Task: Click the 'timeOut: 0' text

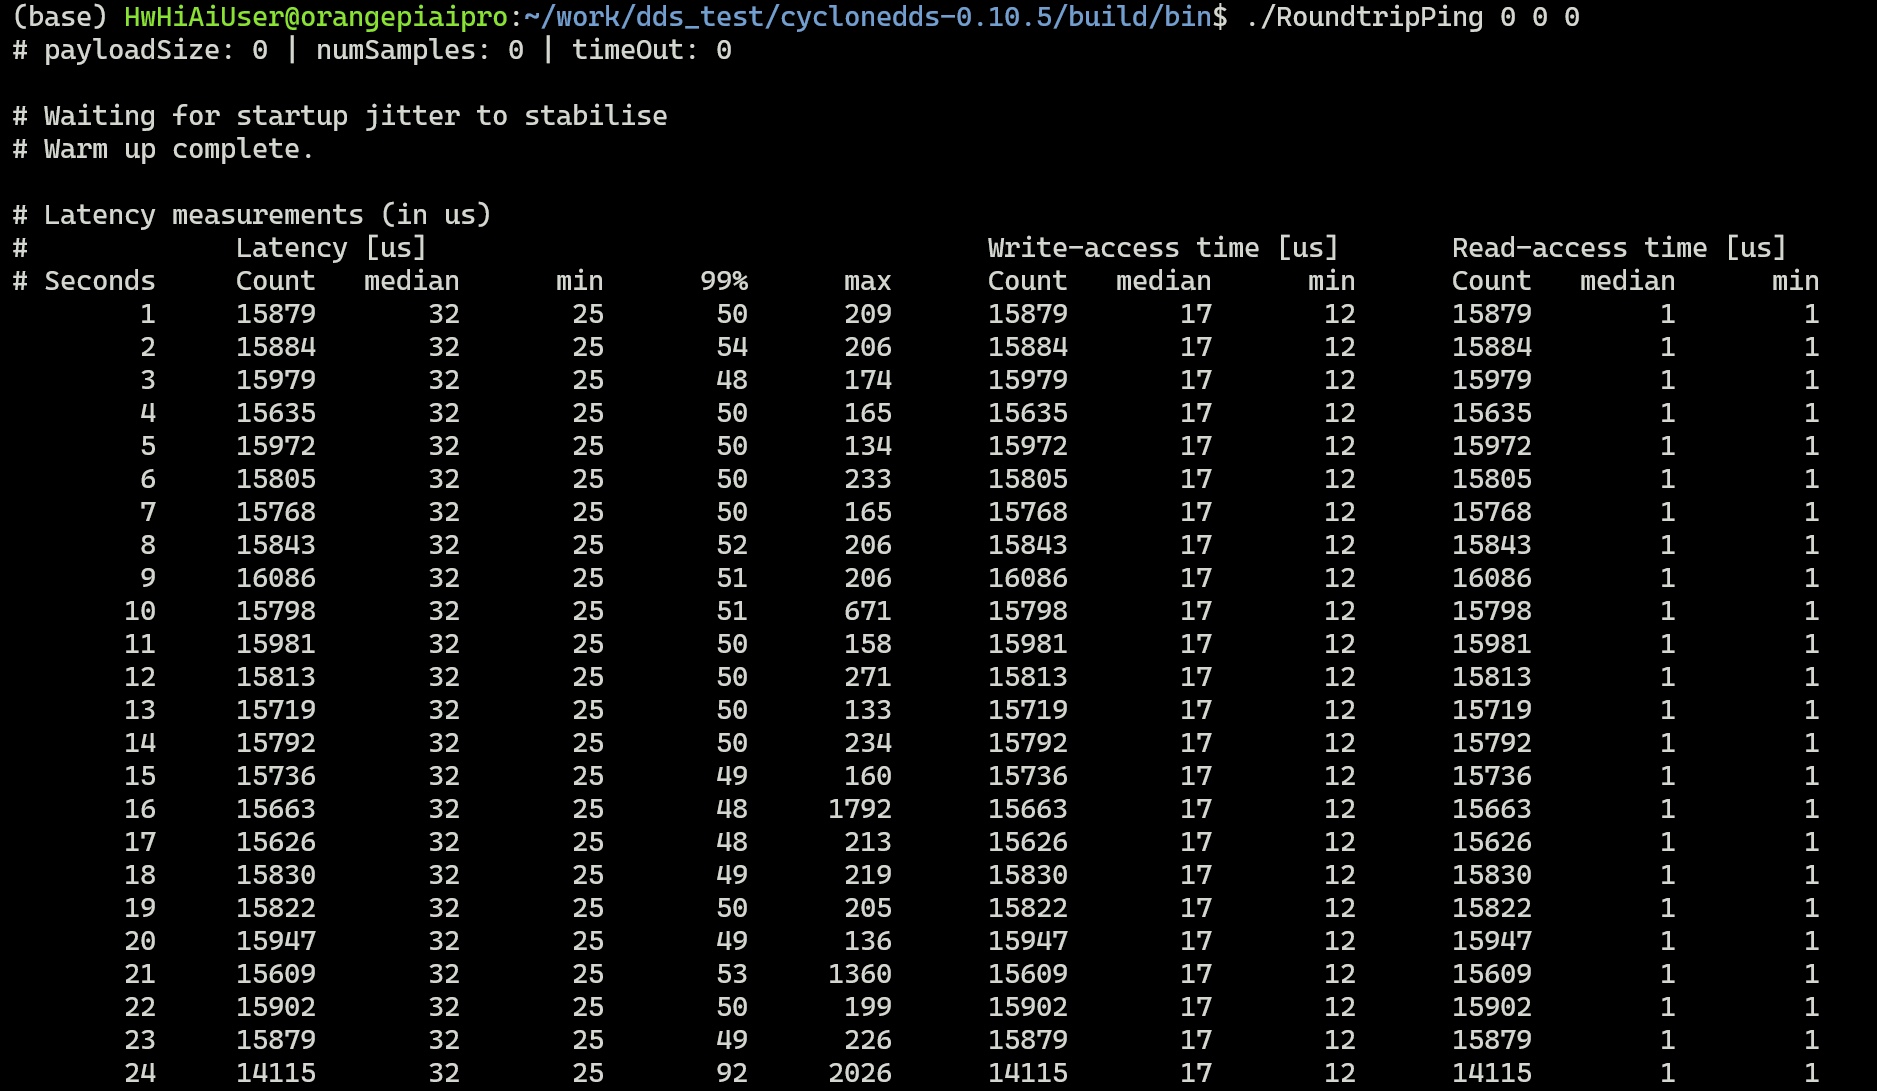Action: (652, 50)
